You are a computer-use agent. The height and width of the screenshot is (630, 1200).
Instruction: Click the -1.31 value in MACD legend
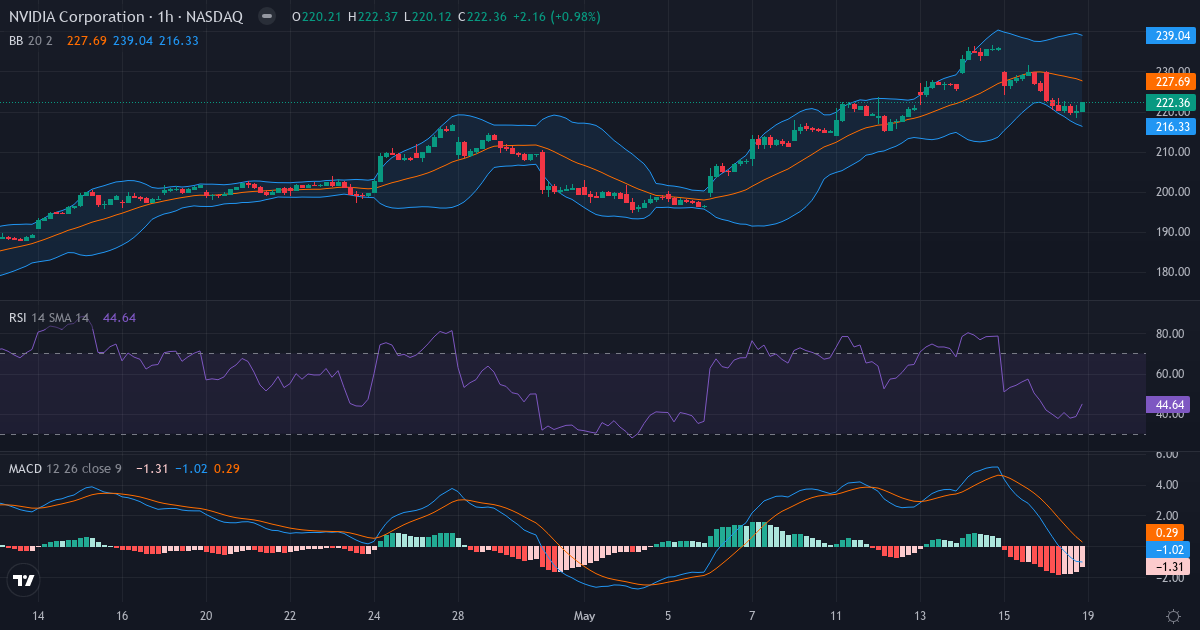[152, 468]
